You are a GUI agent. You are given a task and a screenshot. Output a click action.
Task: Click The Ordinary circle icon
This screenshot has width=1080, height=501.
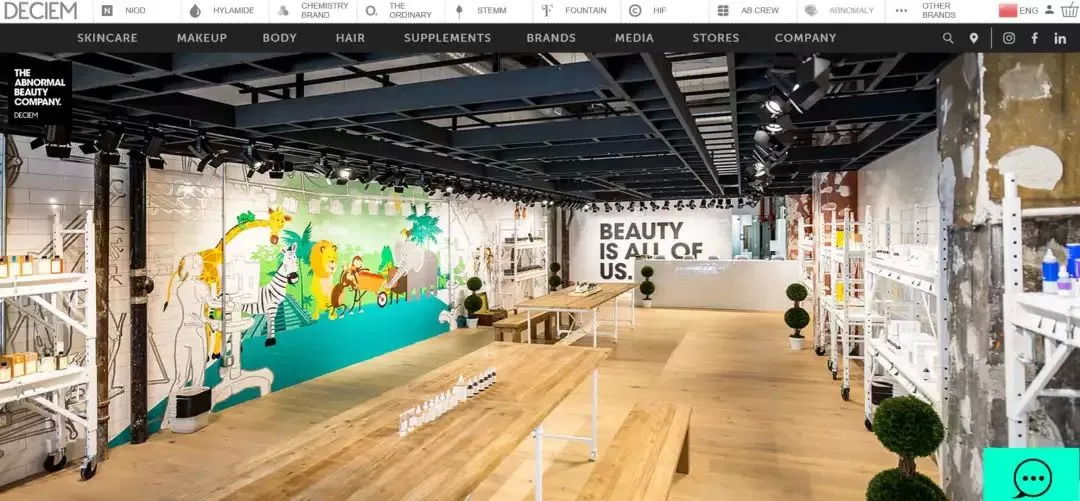pos(371,10)
